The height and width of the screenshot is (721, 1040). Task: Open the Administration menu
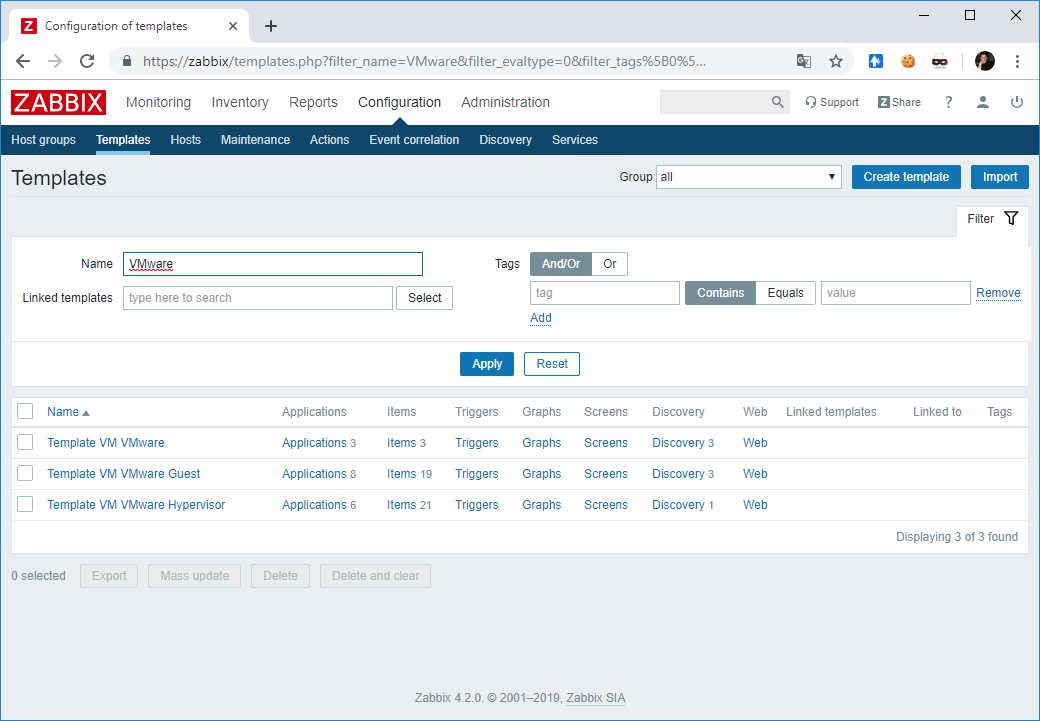pos(505,102)
